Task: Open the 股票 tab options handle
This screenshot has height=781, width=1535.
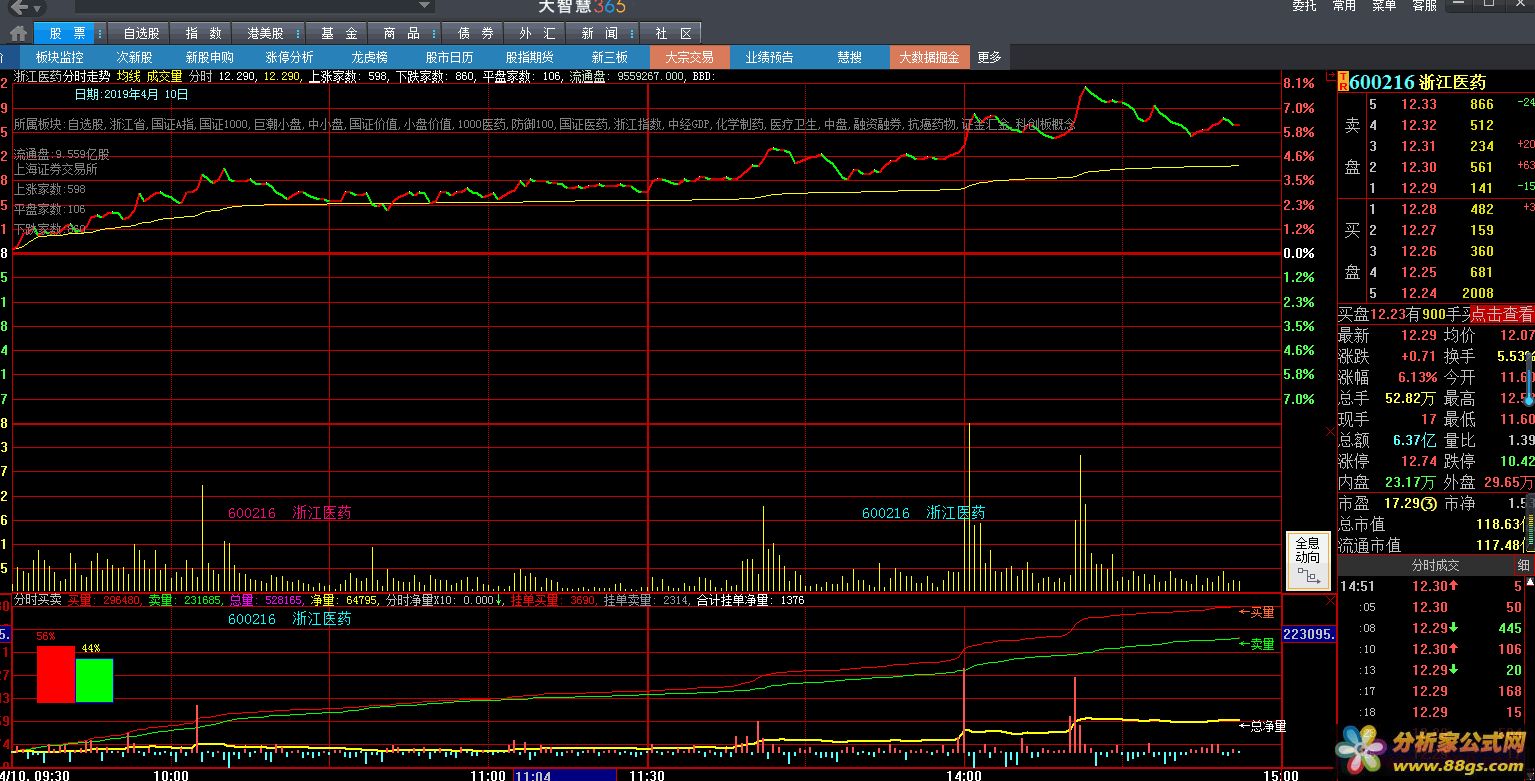Action: point(101,33)
